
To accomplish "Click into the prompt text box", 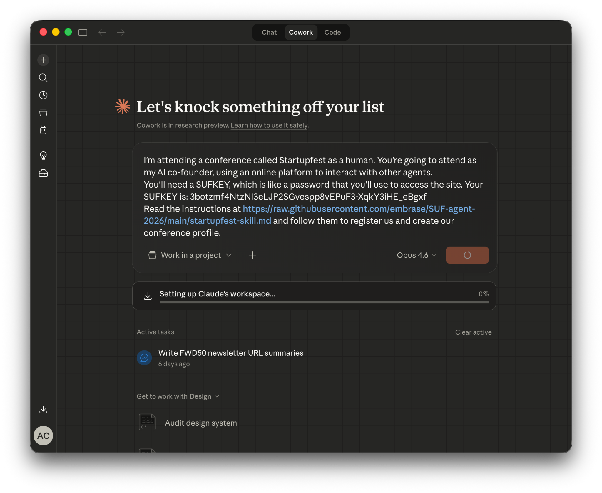I will (x=314, y=196).
